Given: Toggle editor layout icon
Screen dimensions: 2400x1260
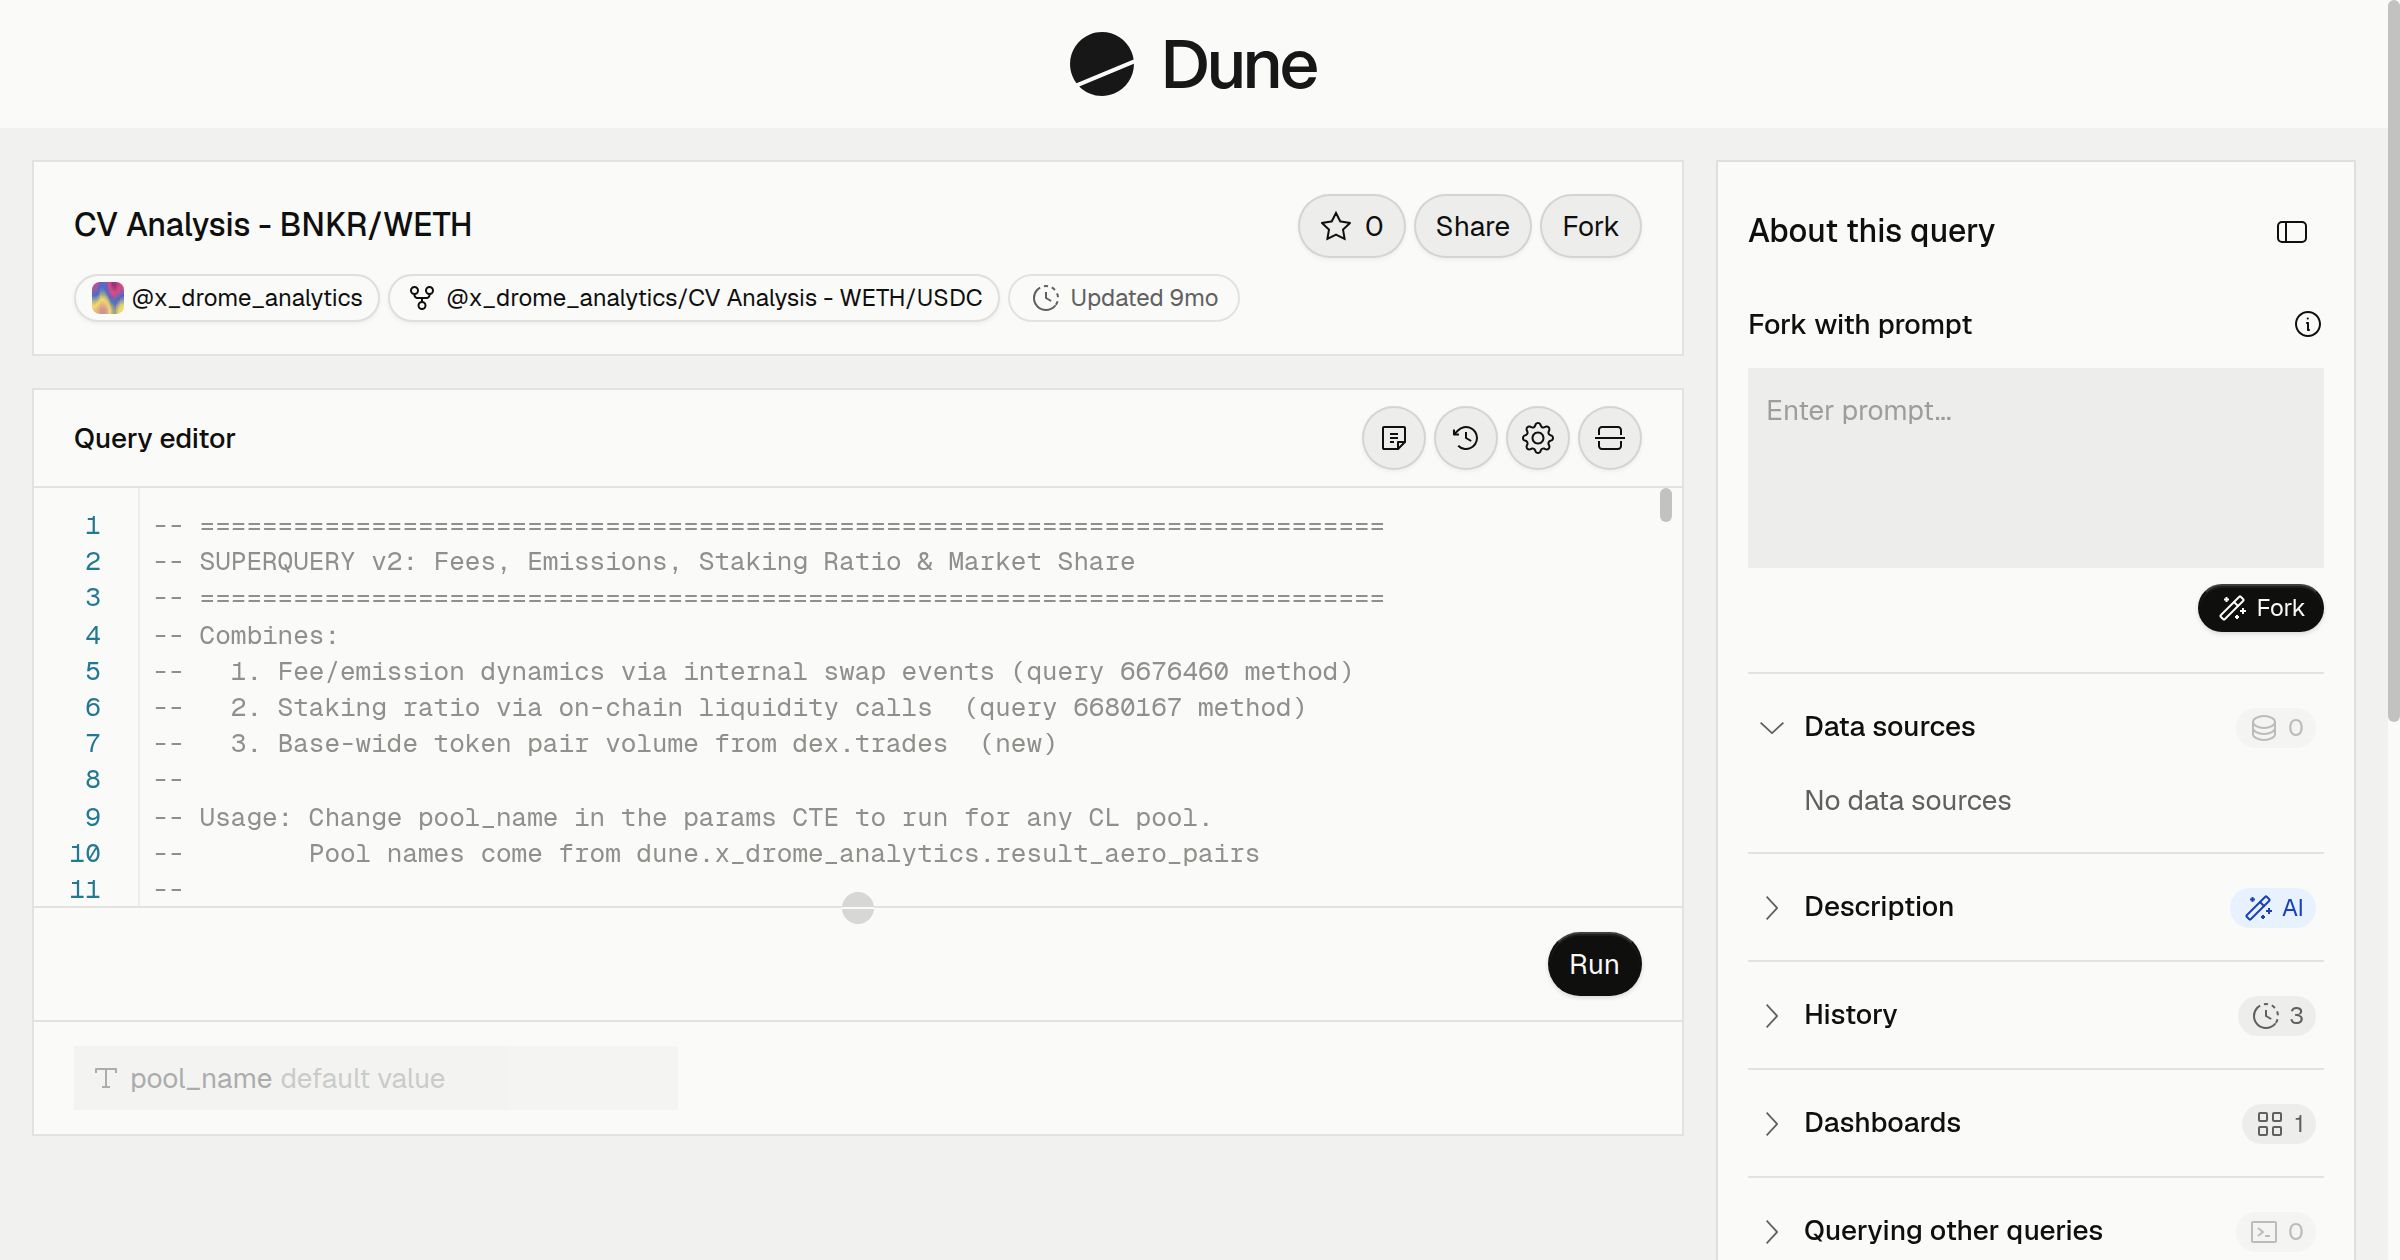Looking at the screenshot, I should [1609, 438].
